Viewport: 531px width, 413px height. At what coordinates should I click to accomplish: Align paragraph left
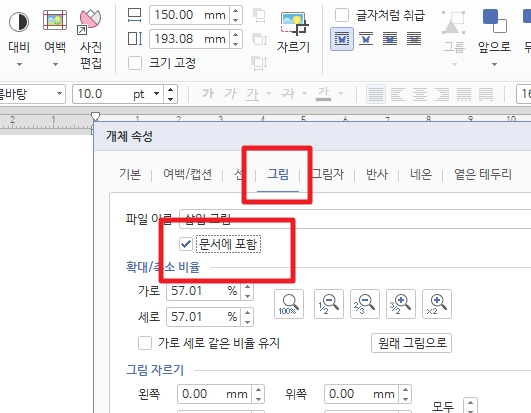[x=398, y=94]
